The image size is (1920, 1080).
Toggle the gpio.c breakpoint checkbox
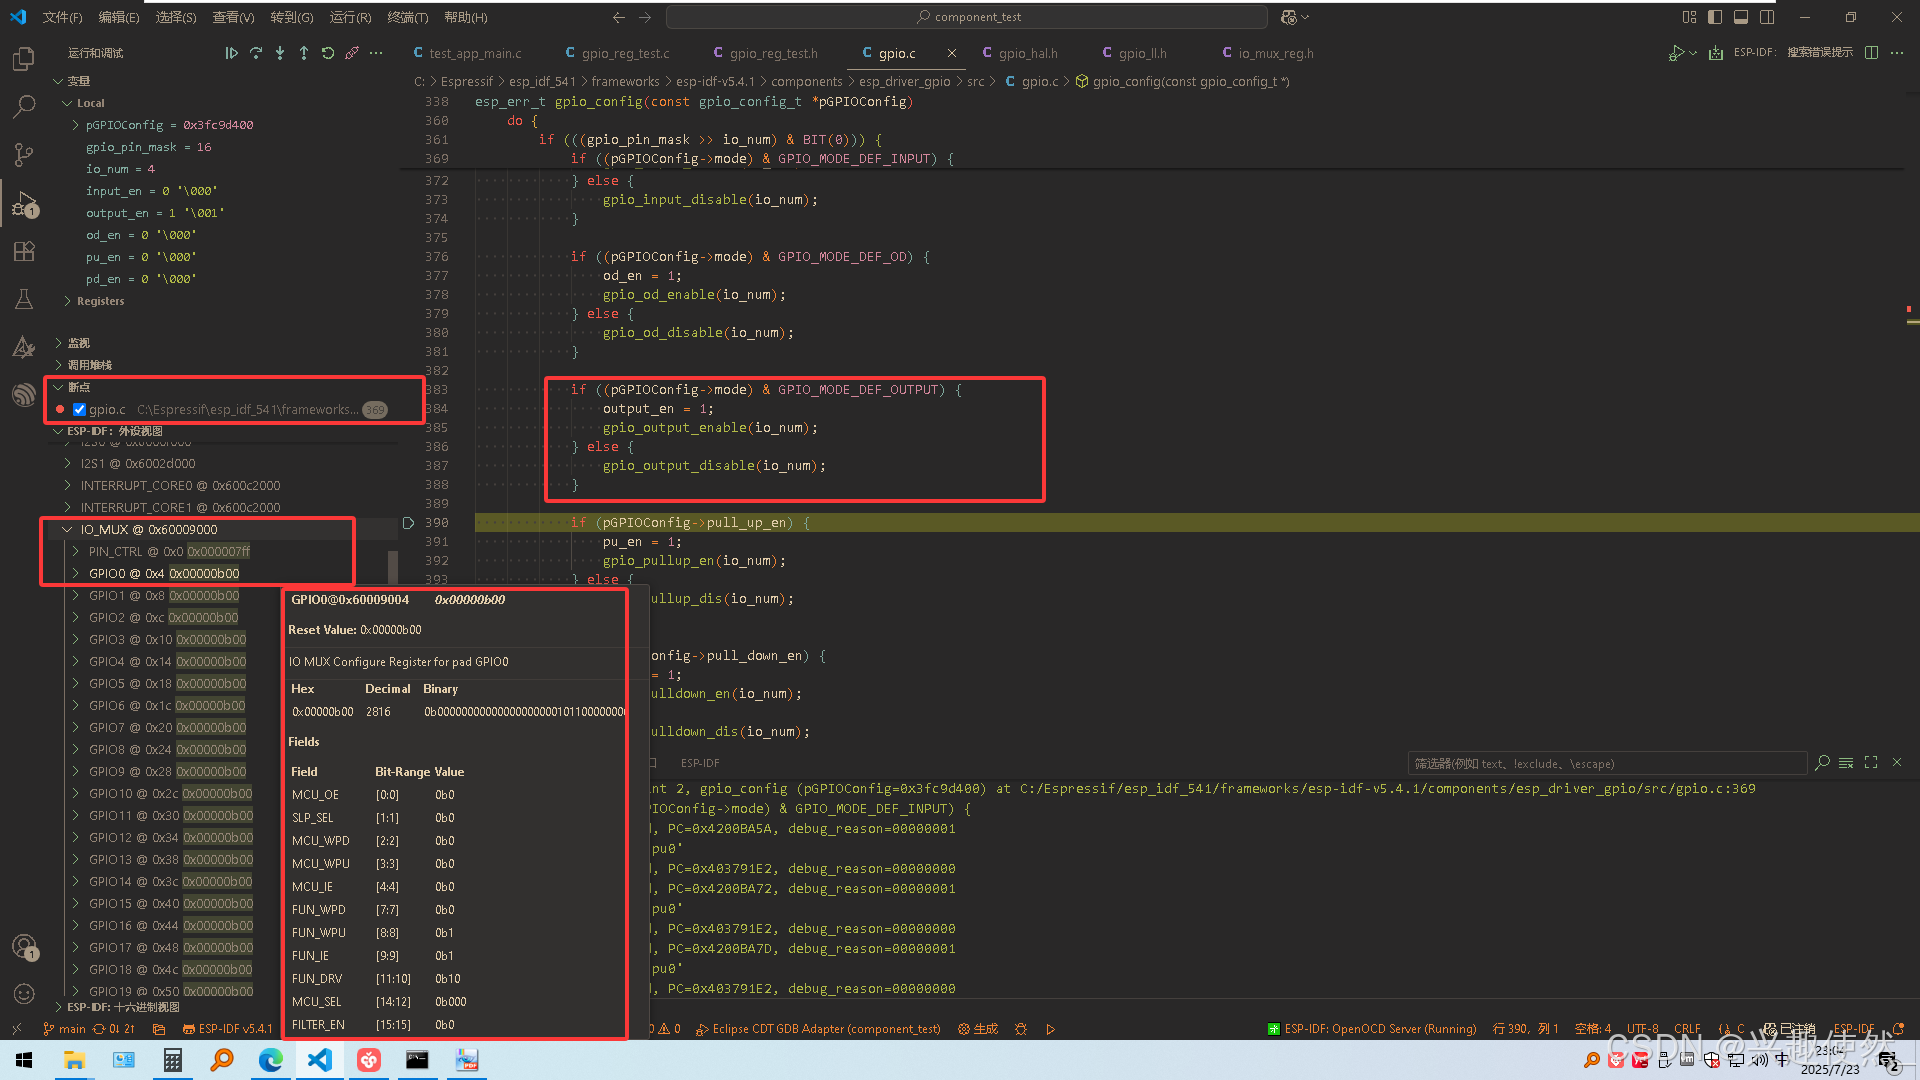[x=79, y=409]
